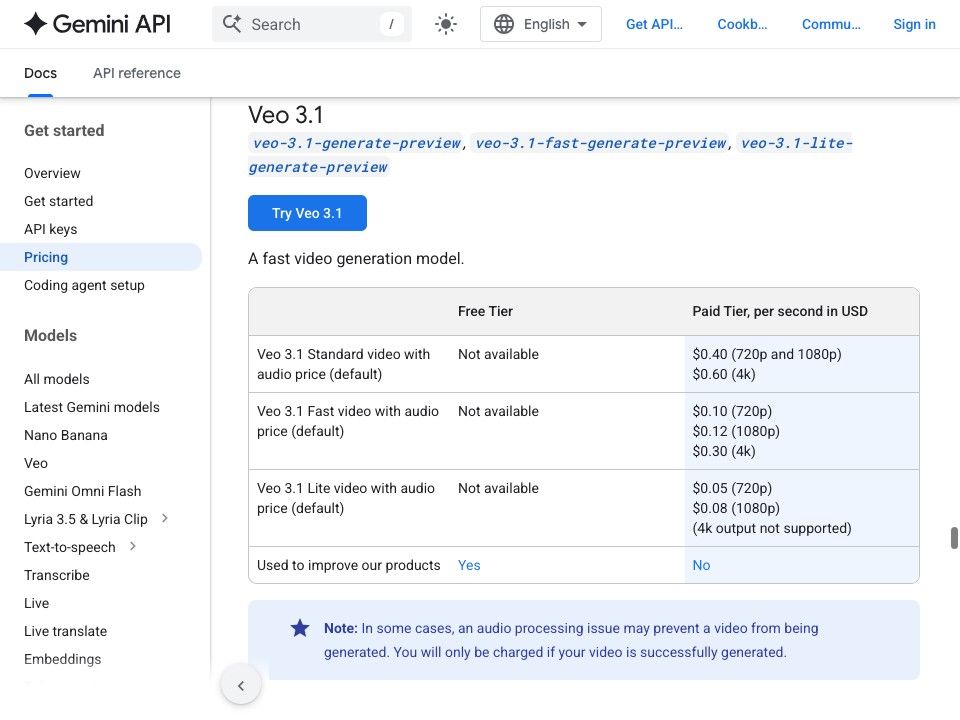Viewport: 960px width, 720px height.
Task: Open All models sidebar item
Action: 56,379
